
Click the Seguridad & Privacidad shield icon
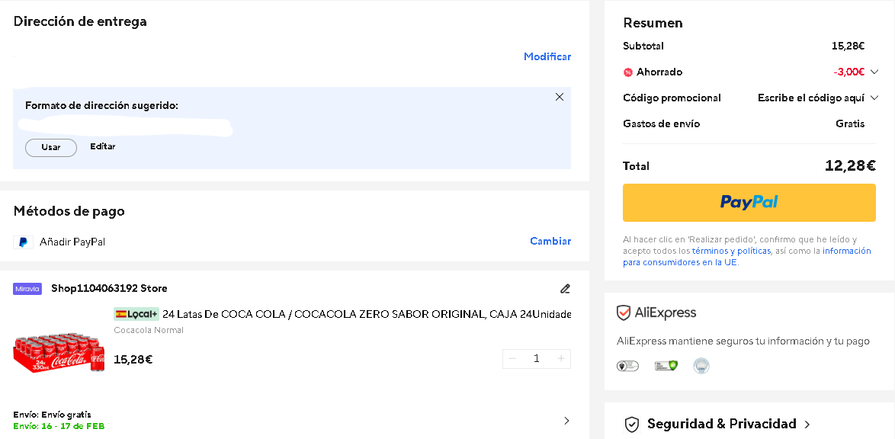631,424
